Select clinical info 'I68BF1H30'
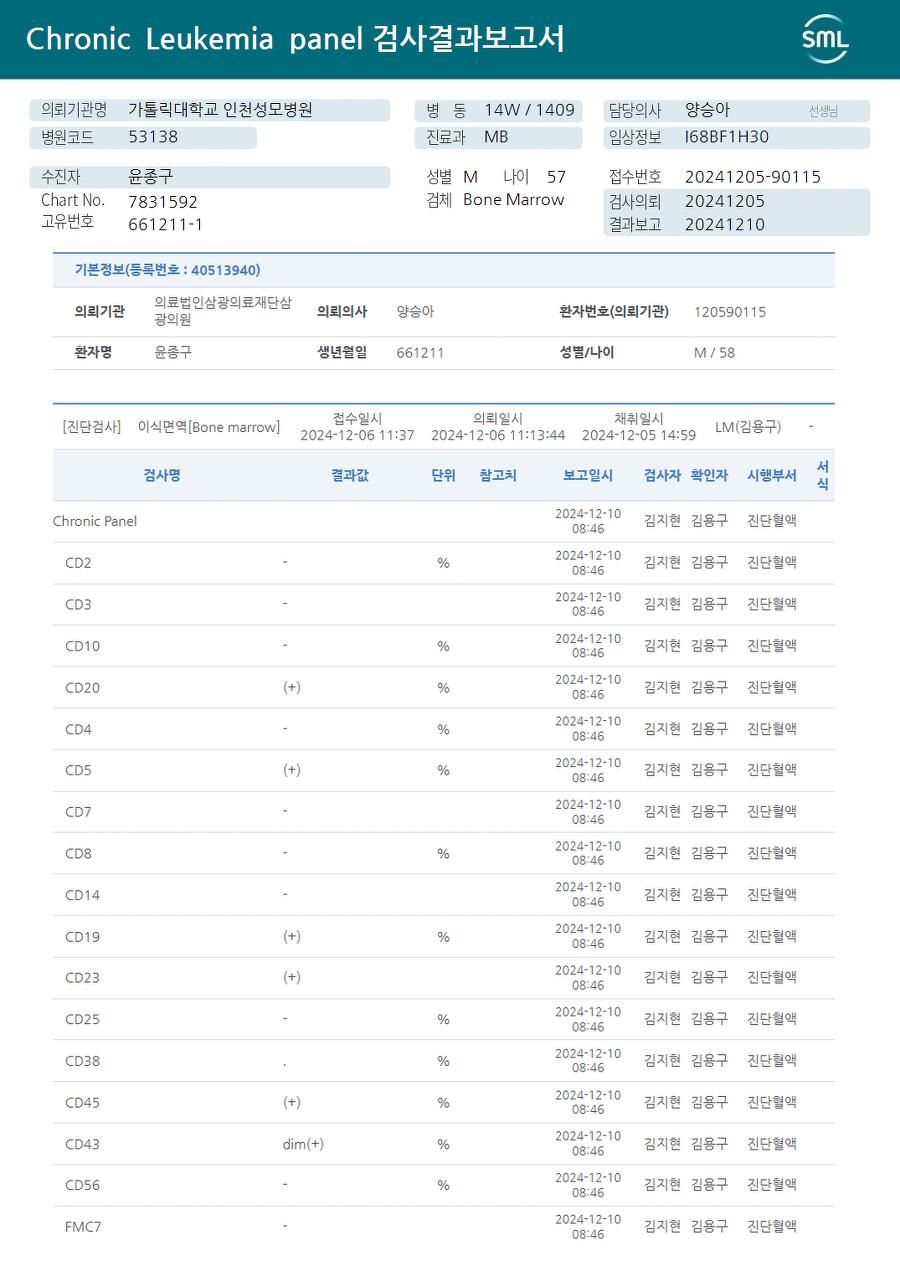 click(x=727, y=137)
